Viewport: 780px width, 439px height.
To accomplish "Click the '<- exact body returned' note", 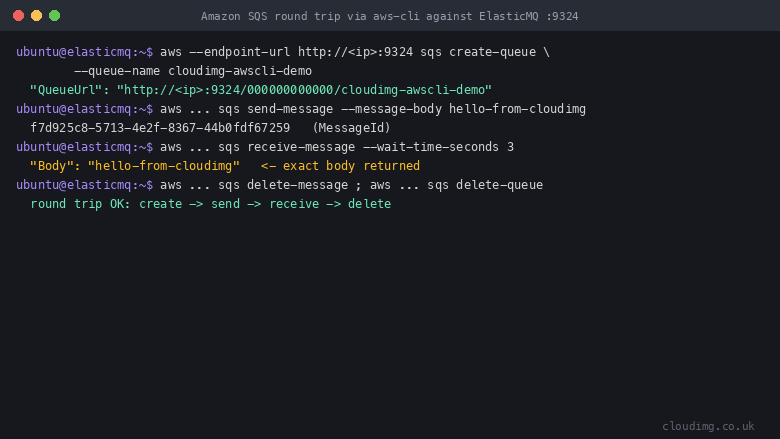I will 340,166.
